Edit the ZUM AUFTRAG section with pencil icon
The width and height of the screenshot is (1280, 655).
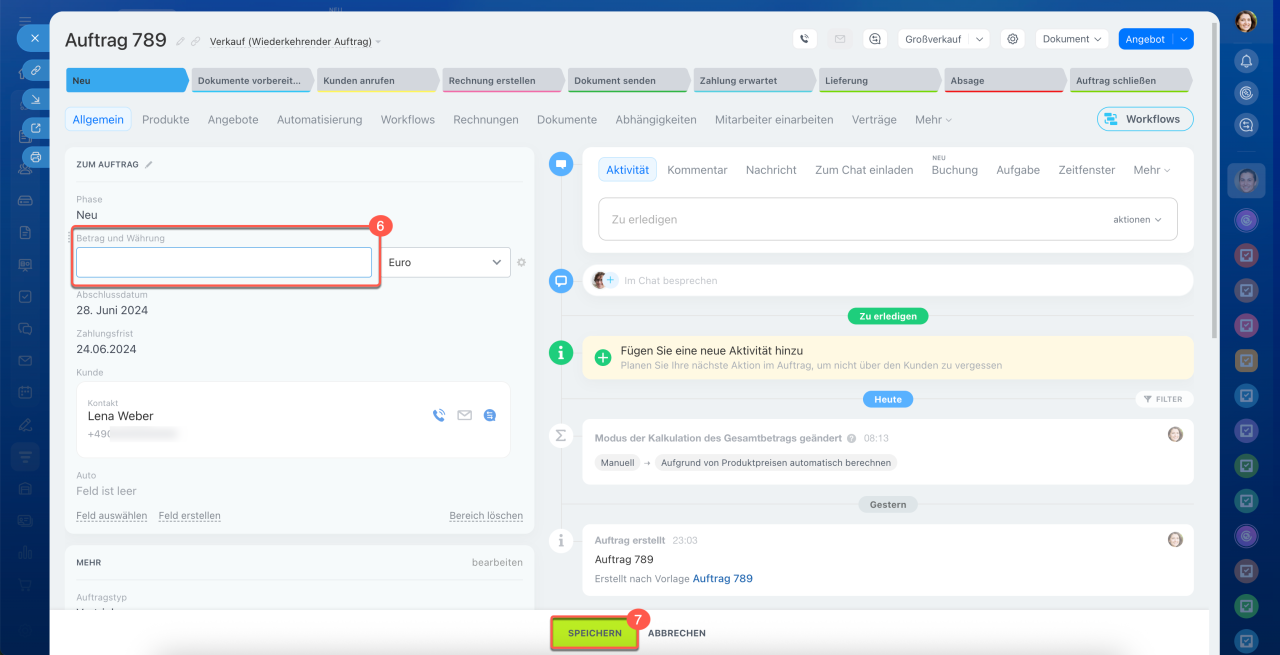149,164
